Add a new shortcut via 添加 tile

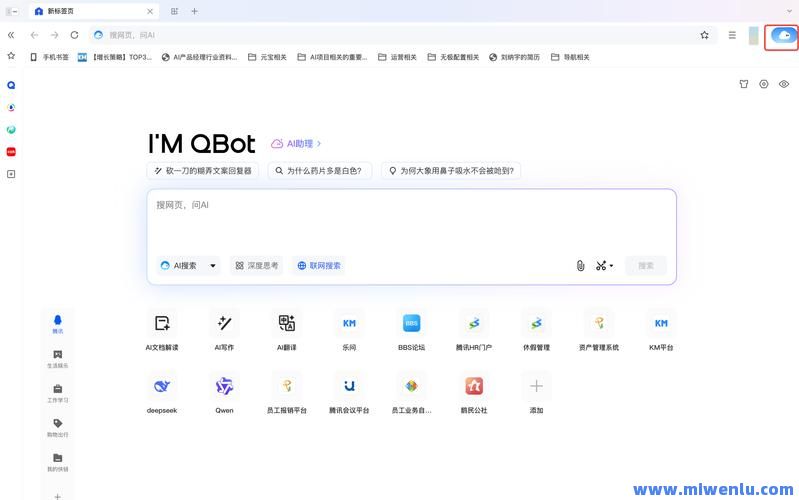[537, 393]
